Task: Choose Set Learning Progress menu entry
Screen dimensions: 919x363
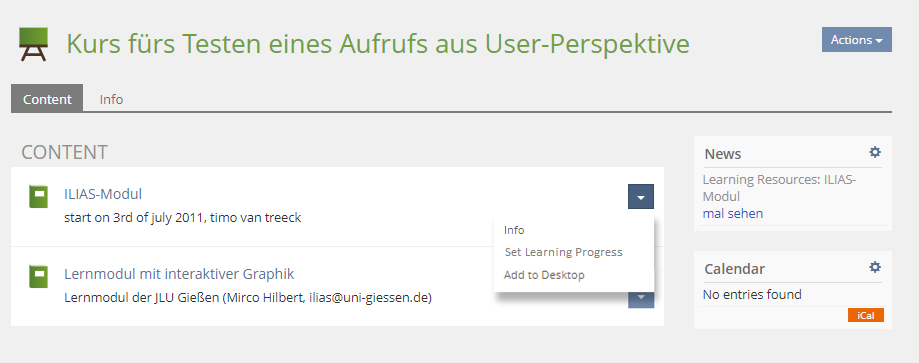Action: [563, 252]
